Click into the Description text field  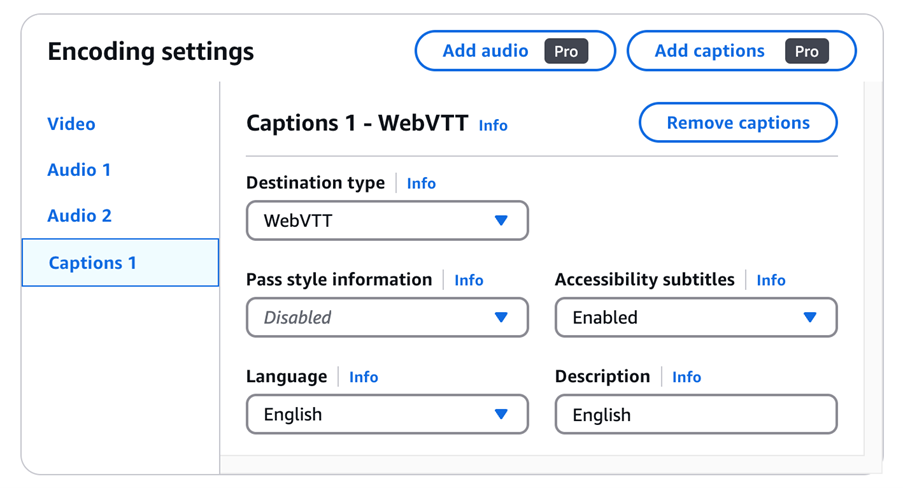[x=696, y=415]
